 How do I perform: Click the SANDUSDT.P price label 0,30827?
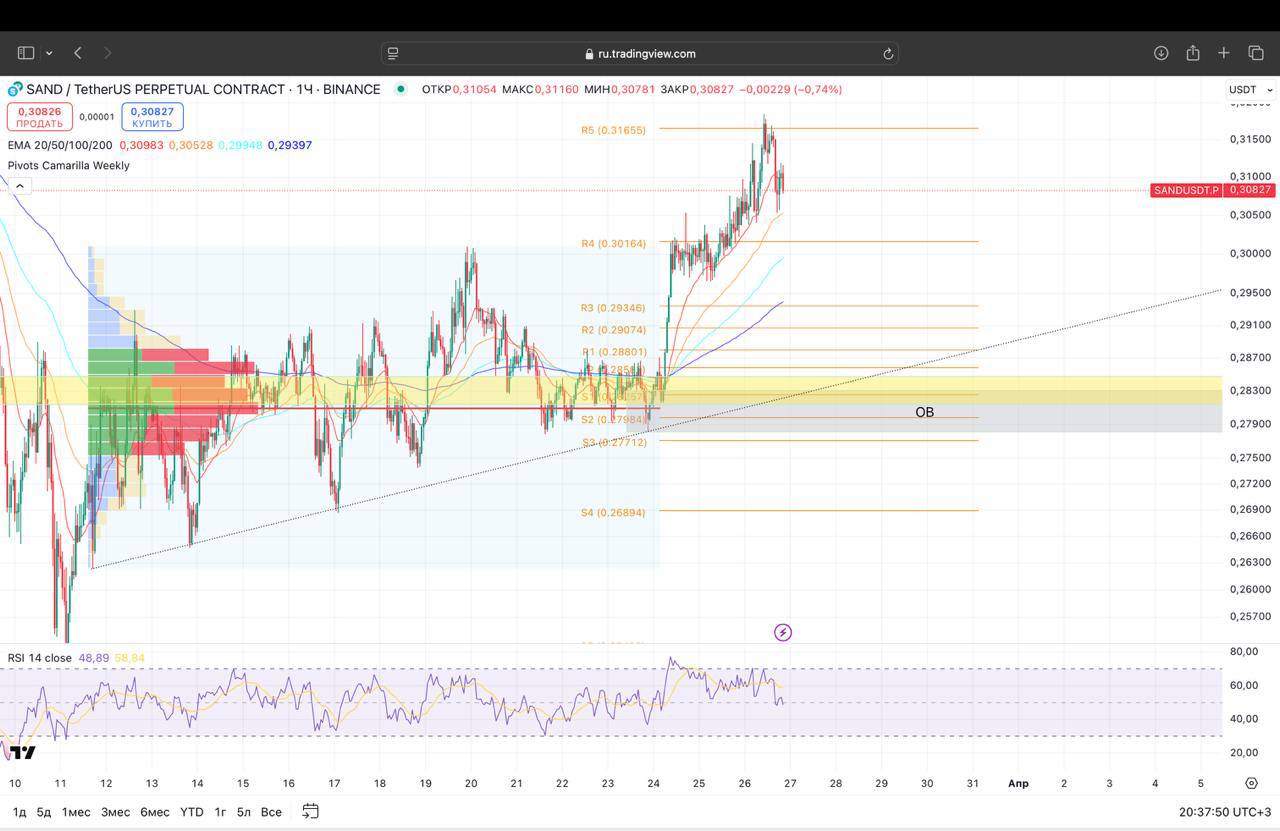(1212, 190)
